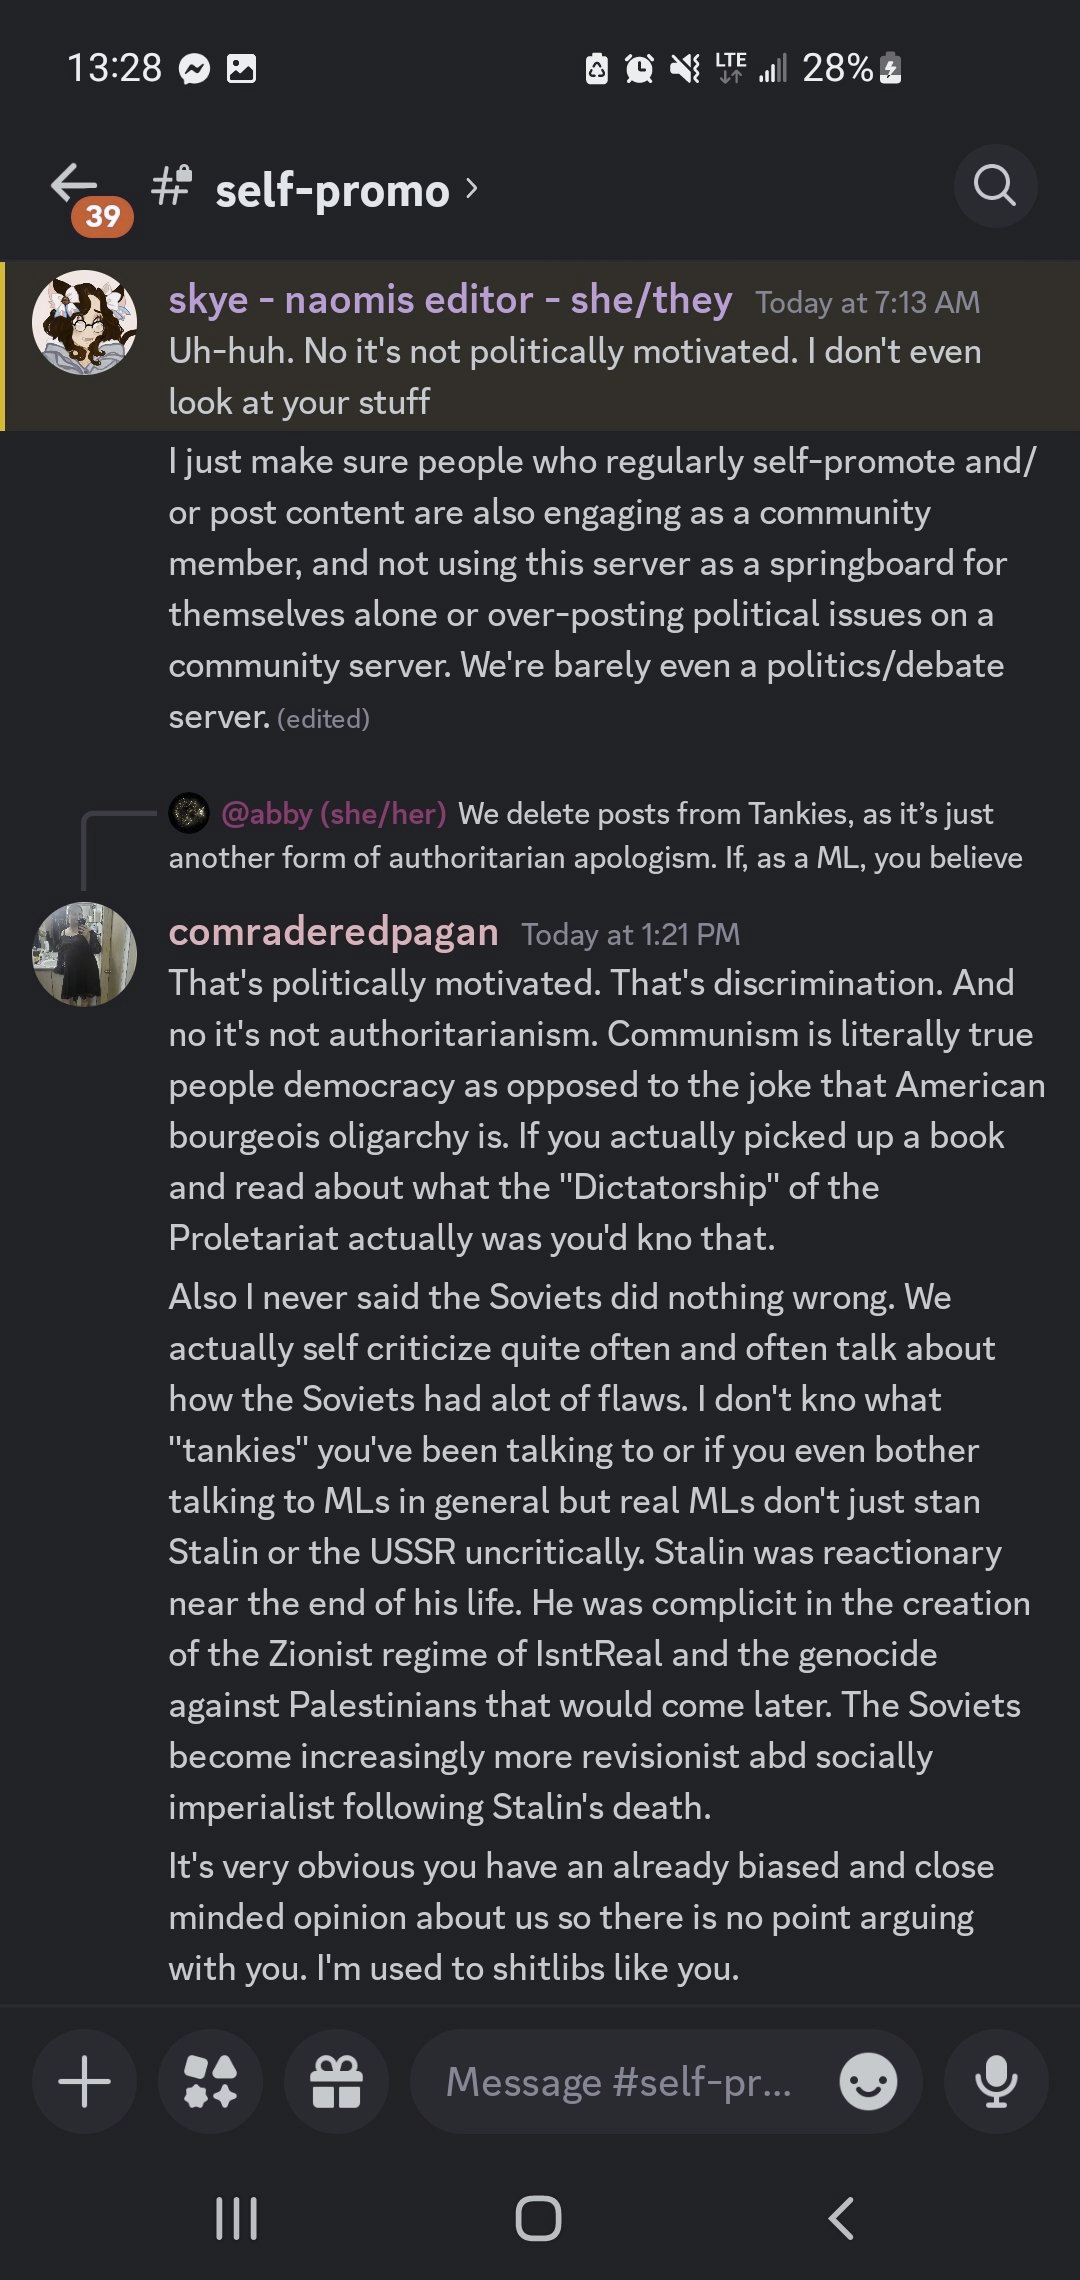
Task: Tap the microphone voice message button
Action: click(x=996, y=2081)
